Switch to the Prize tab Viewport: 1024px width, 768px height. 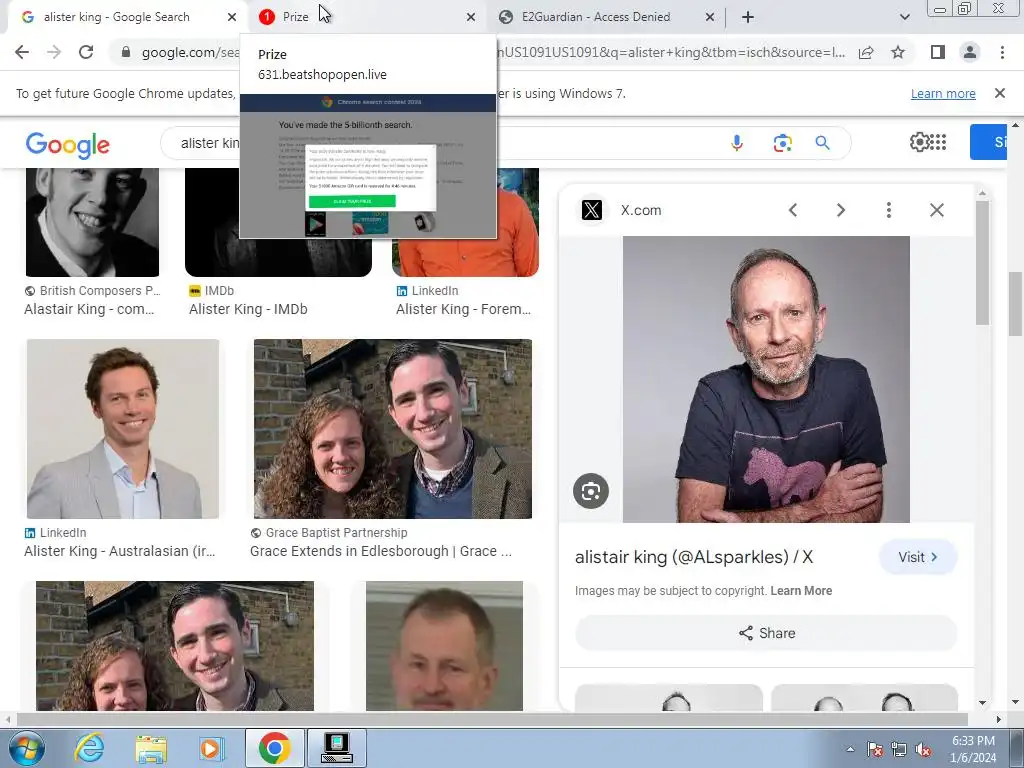click(366, 17)
